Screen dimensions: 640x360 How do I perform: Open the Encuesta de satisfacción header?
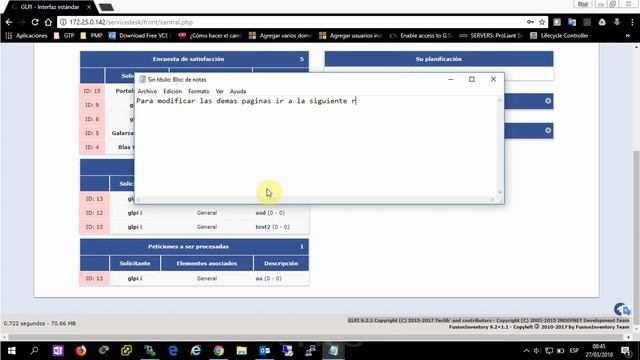point(194,59)
